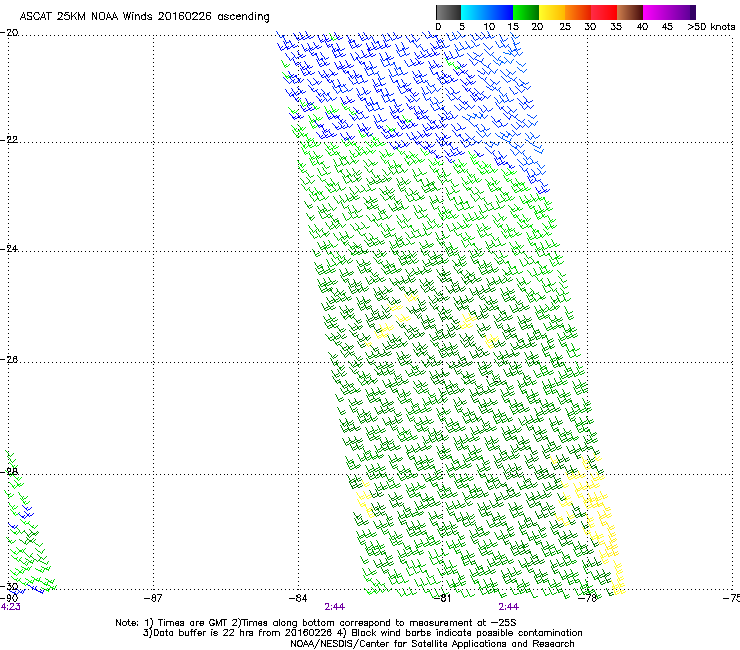Screen dimensions: 740x650
Task: Click the "NOAA/NESDIS/Center for Satellite Applications and Research" credit
Action: click(x=432, y=644)
